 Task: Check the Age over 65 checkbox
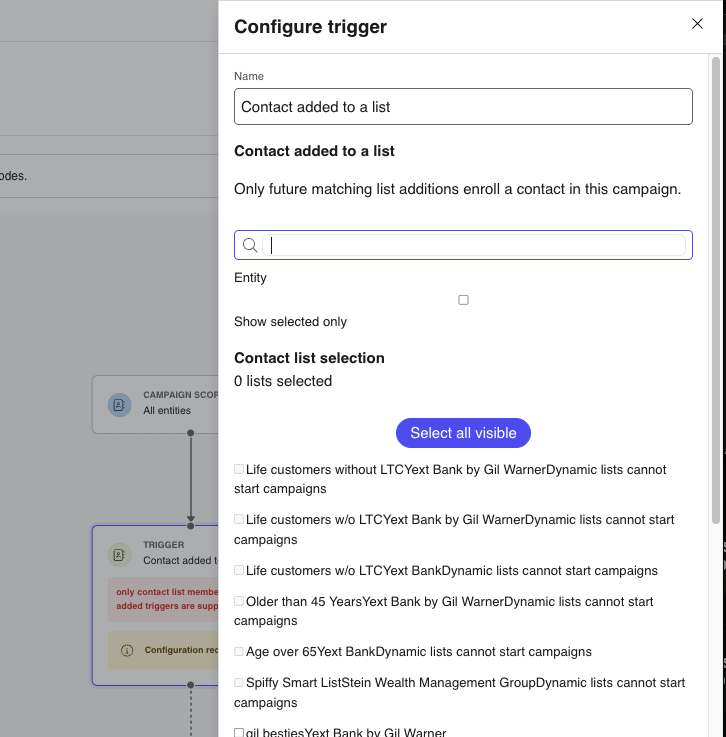(239, 651)
